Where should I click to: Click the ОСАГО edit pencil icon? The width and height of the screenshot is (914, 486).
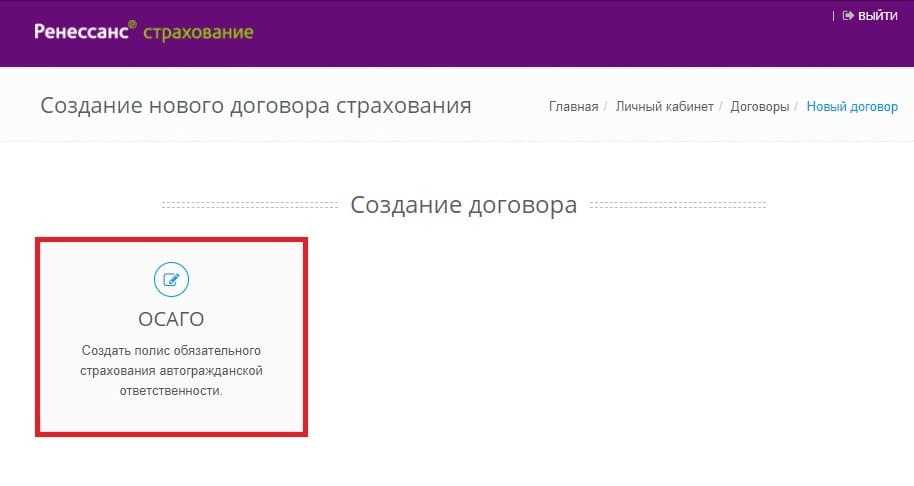[171, 280]
